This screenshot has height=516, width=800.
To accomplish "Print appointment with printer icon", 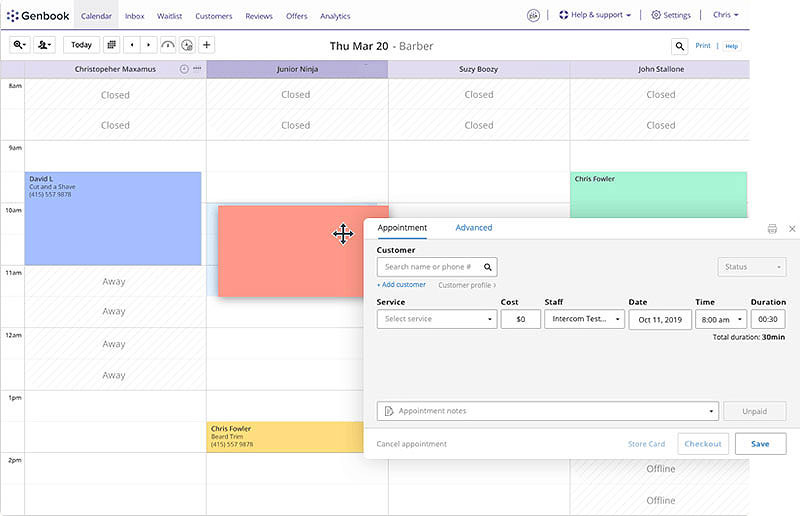I will pos(772,229).
